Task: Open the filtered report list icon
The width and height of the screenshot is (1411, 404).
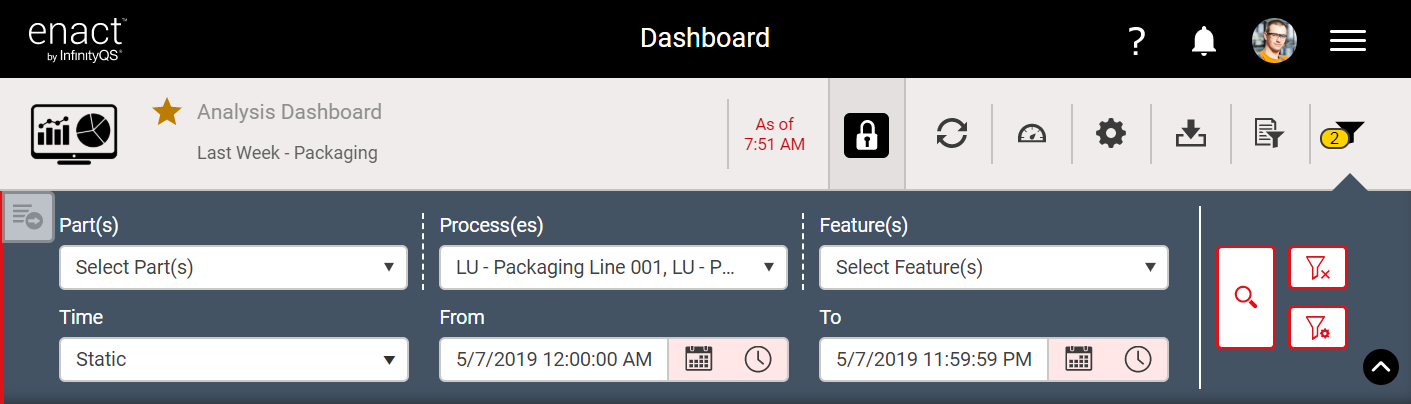Action: point(1269,134)
